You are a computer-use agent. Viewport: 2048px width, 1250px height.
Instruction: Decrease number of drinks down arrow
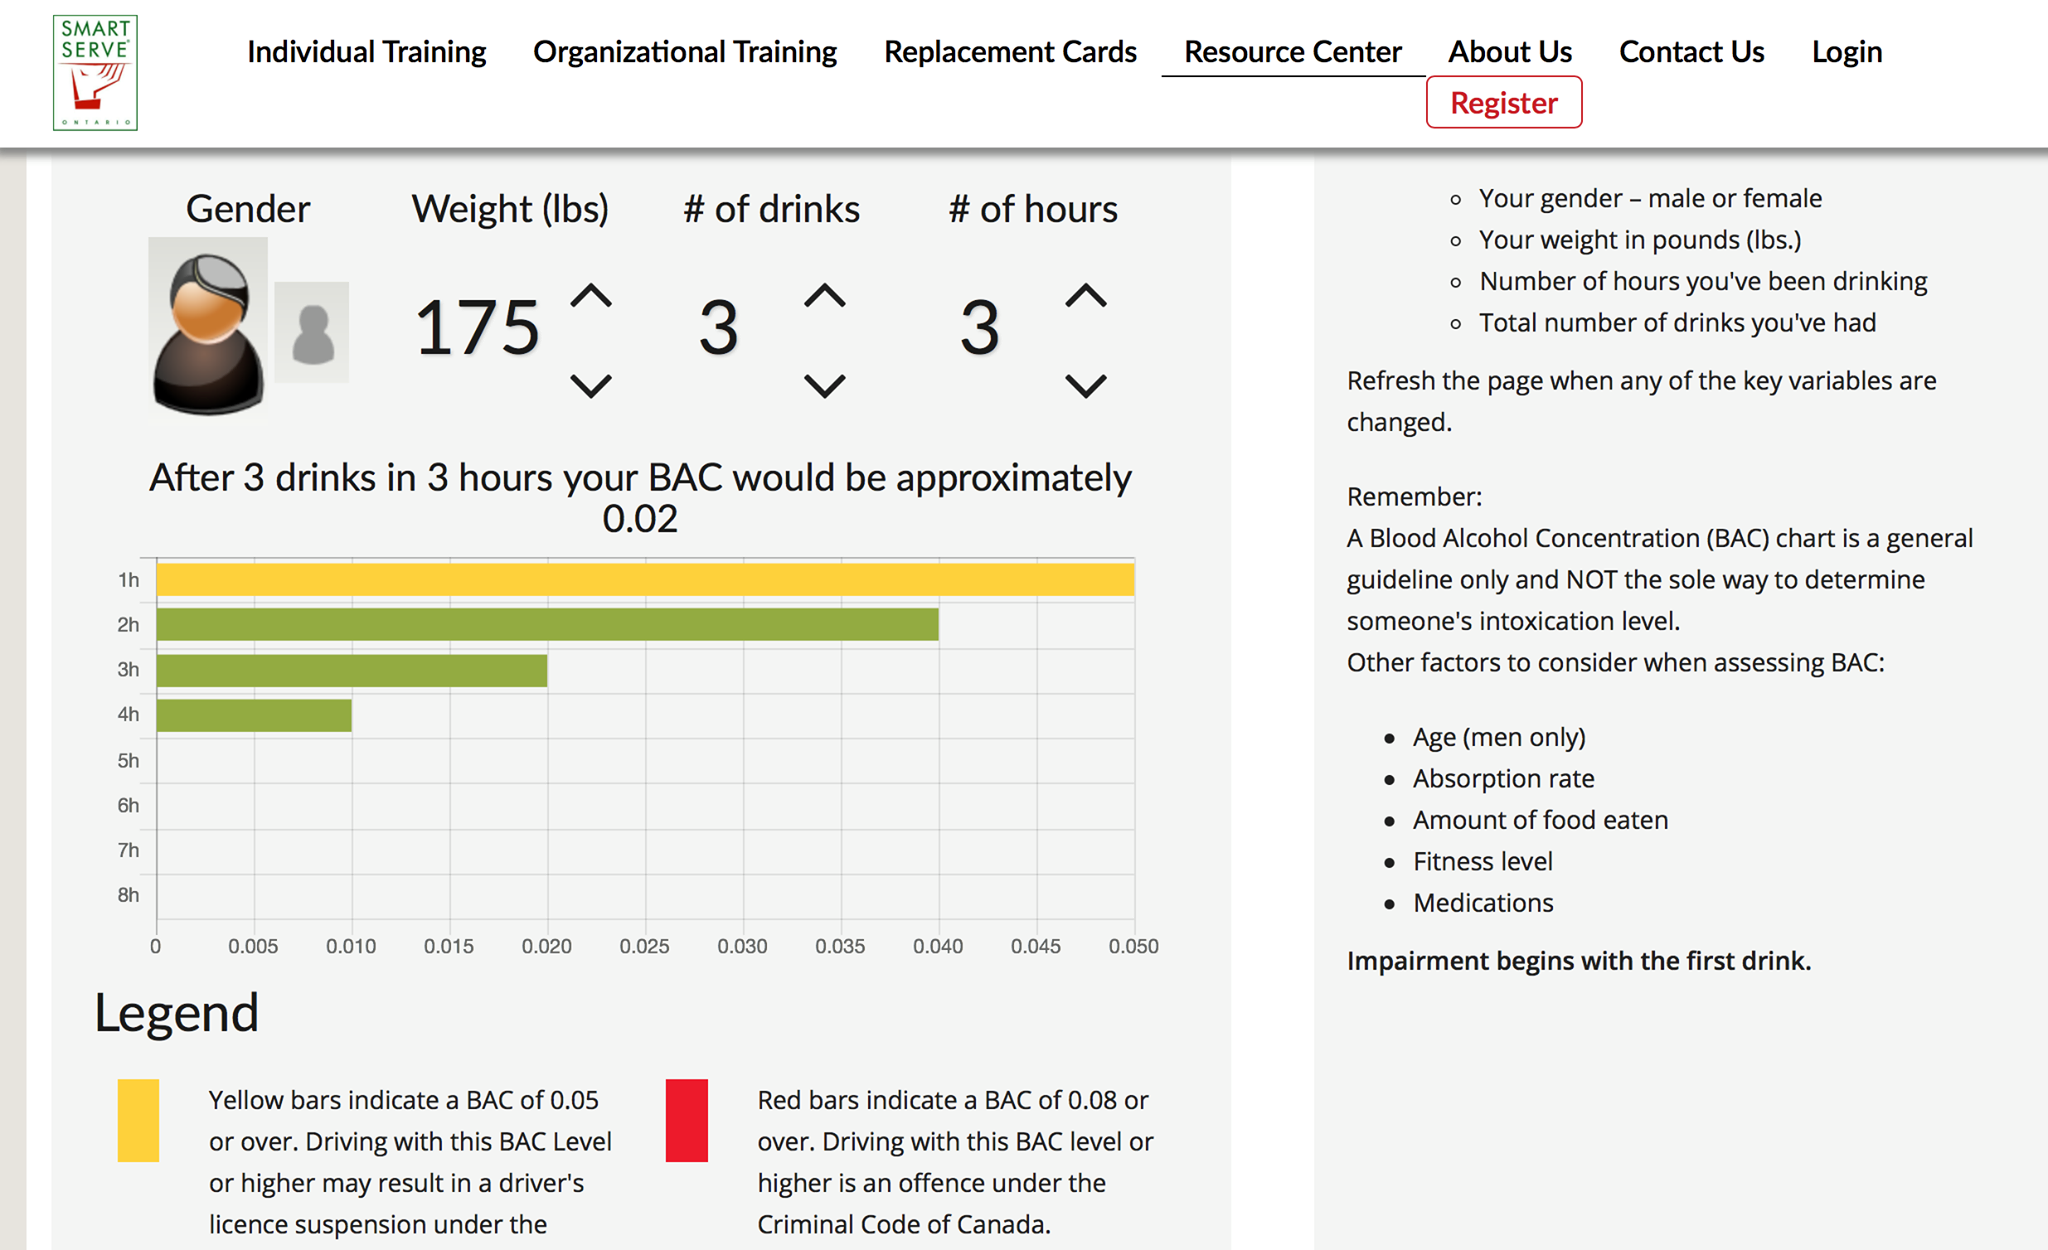[825, 385]
